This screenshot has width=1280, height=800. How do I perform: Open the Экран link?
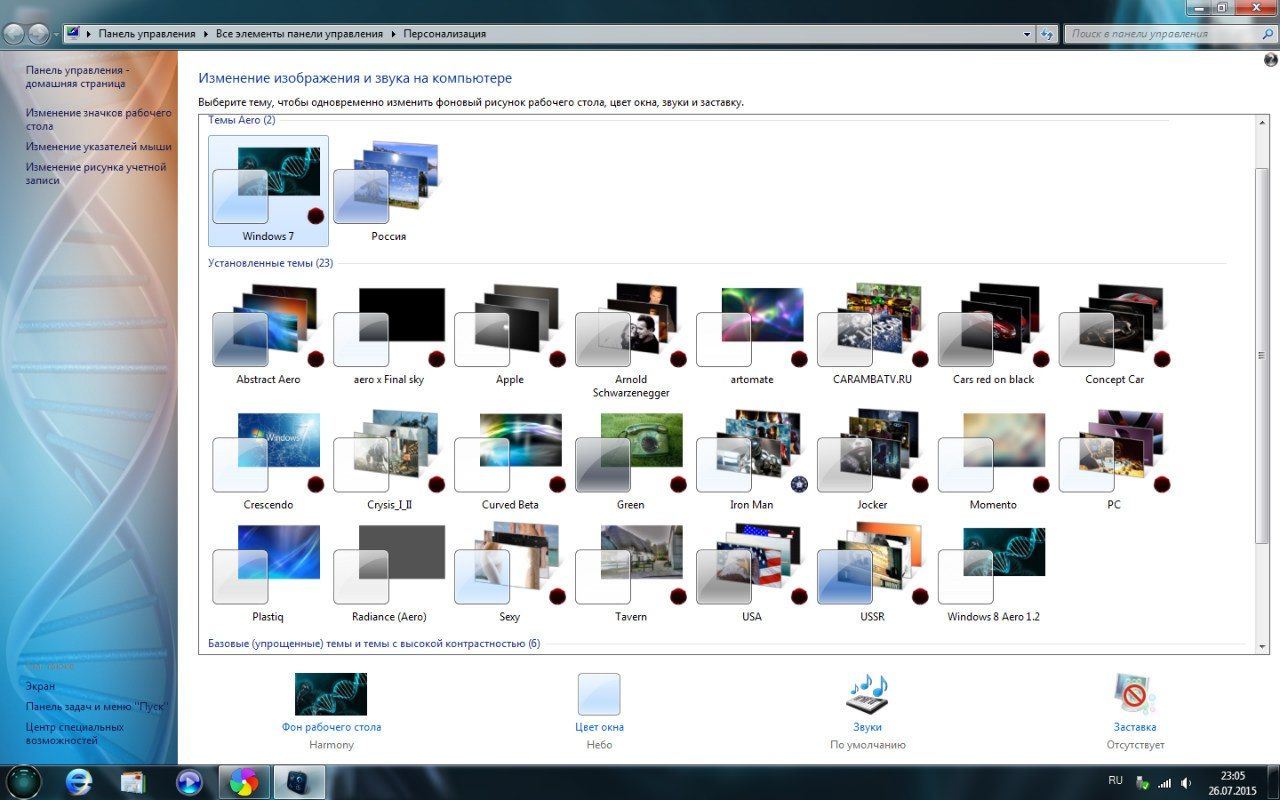(40, 686)
